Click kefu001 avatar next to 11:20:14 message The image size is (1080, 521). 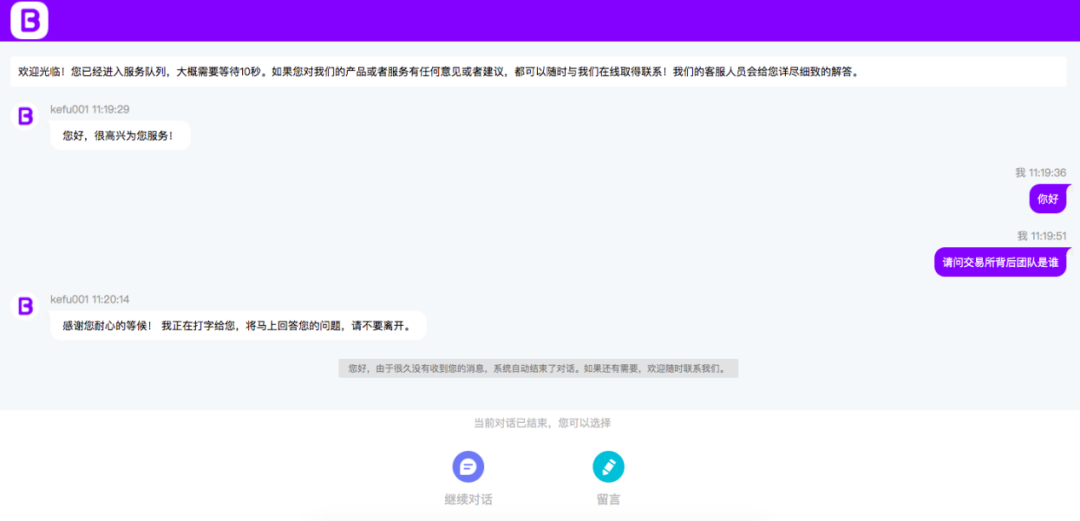[x=25, y=306]
